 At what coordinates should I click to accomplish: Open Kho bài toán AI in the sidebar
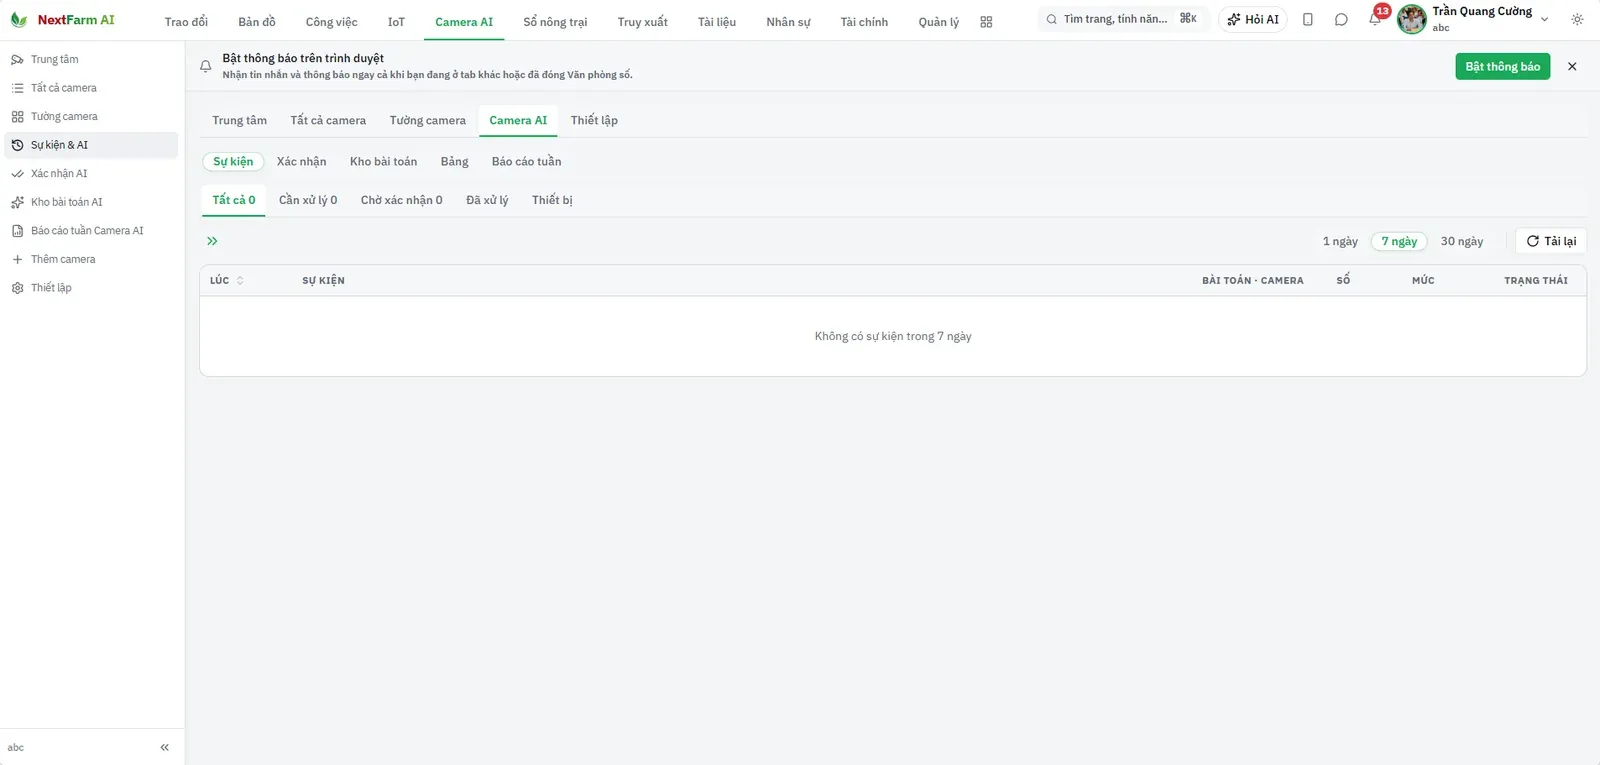pyautogui.click(x=91, y=202)
